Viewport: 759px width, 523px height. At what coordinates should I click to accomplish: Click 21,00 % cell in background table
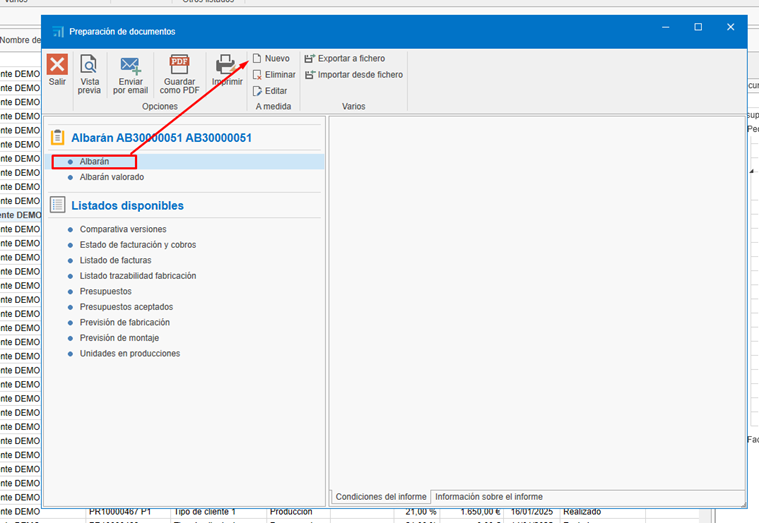tap(421, 511)
